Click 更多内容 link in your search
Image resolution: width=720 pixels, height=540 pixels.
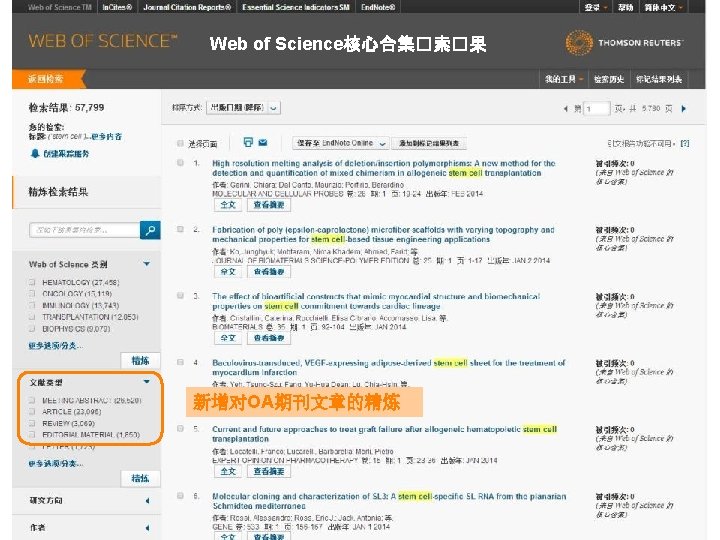click(107, 137)
